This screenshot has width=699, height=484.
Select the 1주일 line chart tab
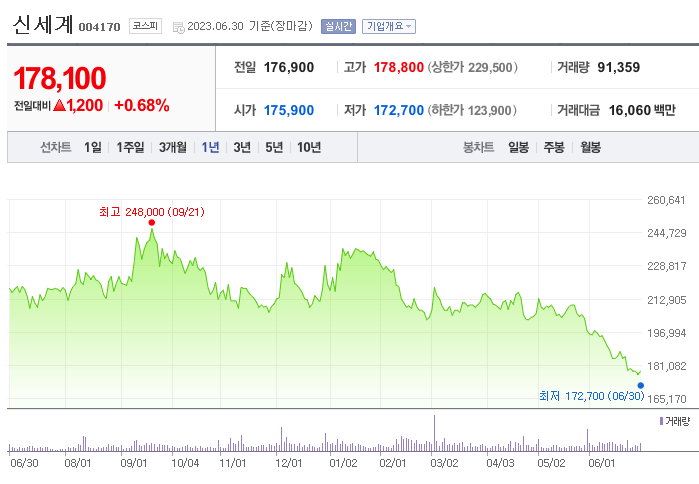(130, 147)
